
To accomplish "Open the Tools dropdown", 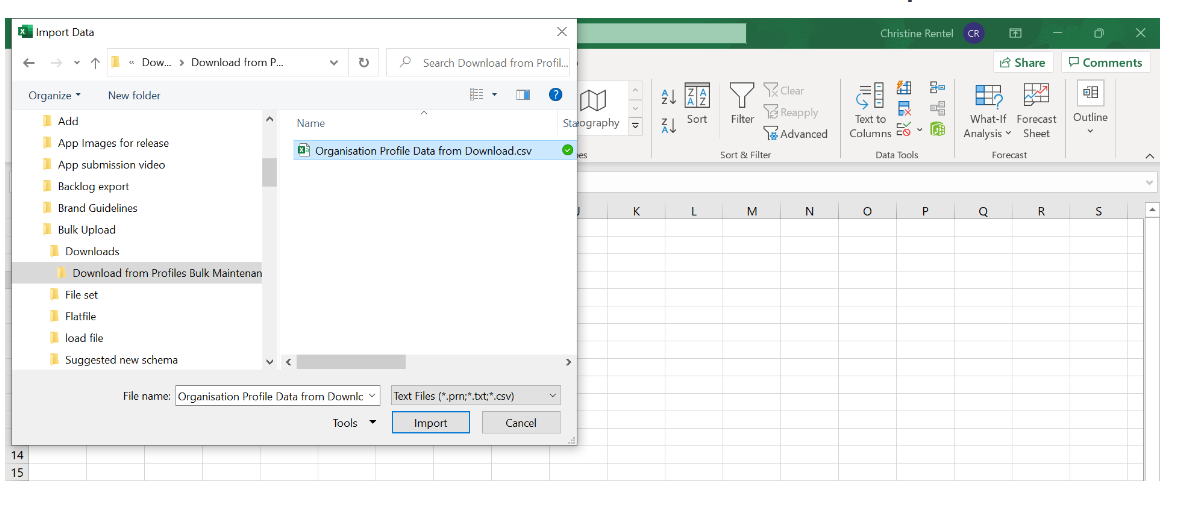I will point(354,423).
